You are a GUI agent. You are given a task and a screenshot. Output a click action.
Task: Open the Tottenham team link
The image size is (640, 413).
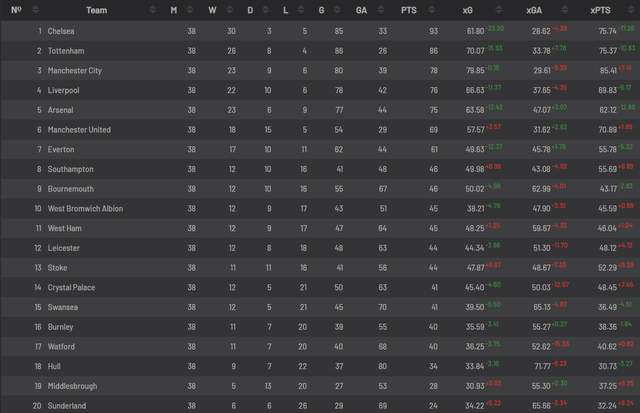tap(67, 51)
